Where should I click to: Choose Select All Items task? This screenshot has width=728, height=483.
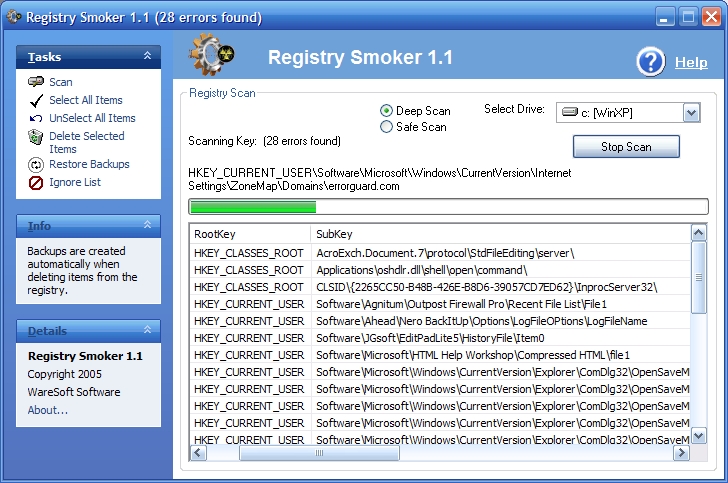pyautogui.click(x=86, y=100)
